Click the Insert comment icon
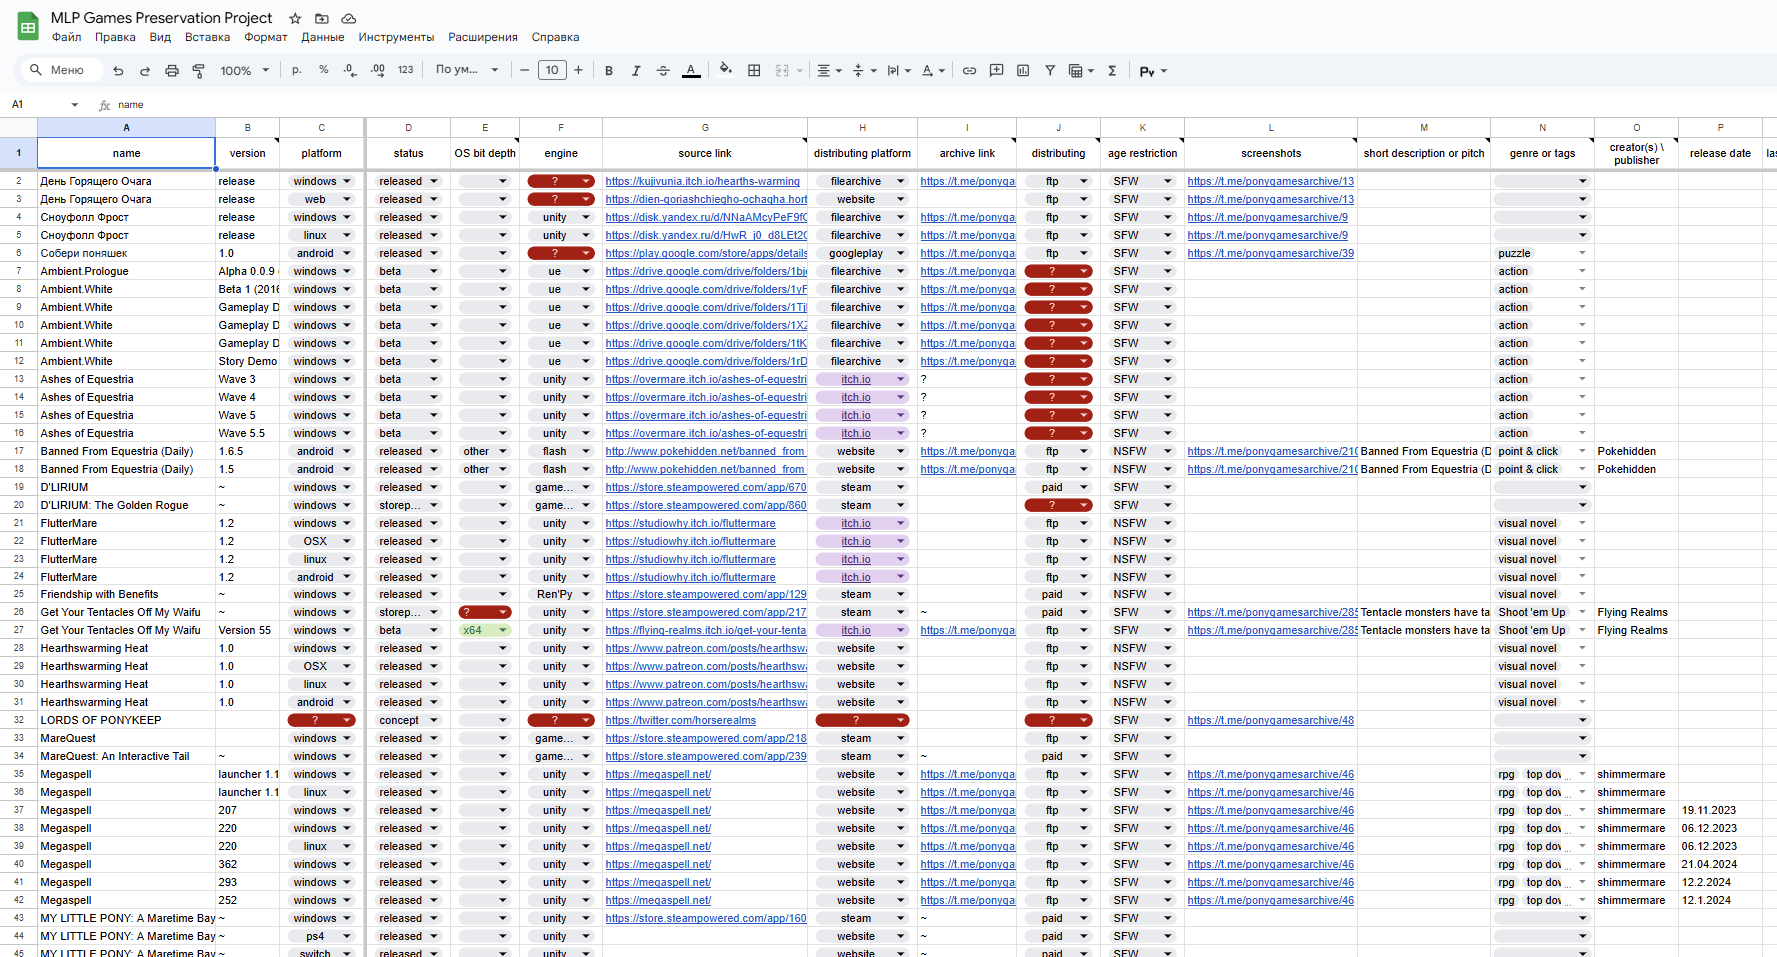 coord(996,70)
